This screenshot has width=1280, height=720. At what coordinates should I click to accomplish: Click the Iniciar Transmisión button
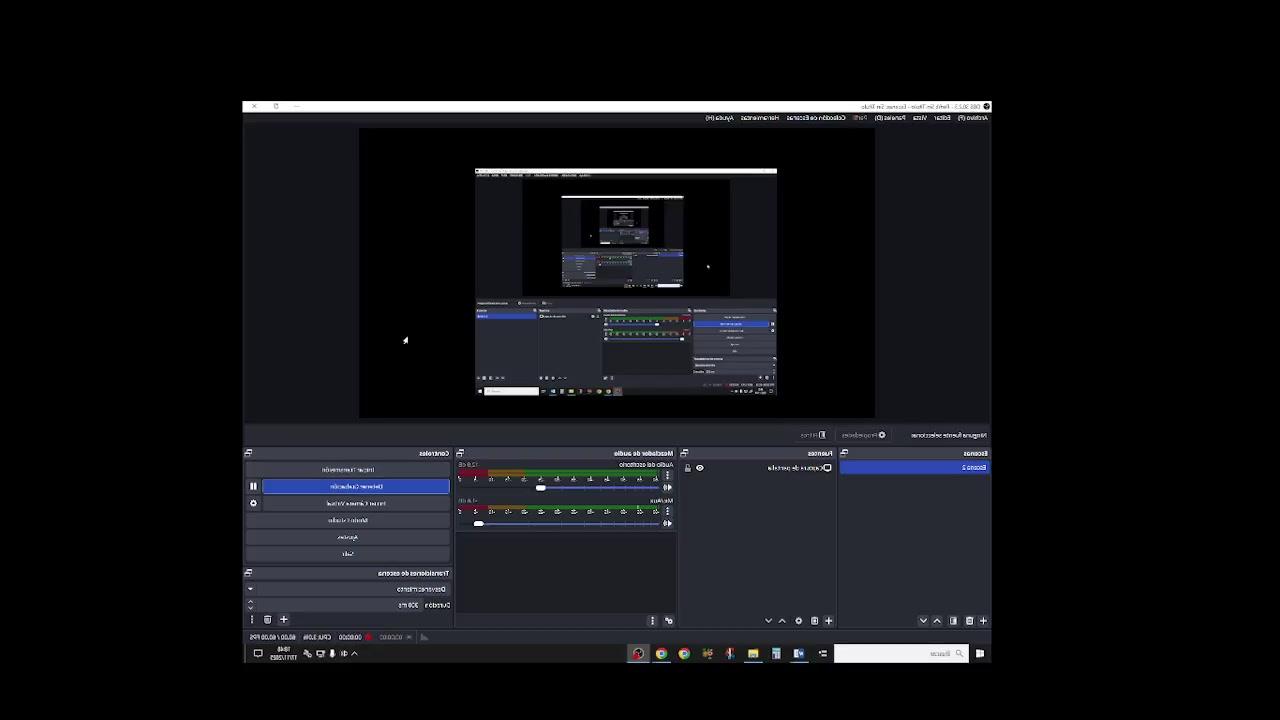(347, 470)
